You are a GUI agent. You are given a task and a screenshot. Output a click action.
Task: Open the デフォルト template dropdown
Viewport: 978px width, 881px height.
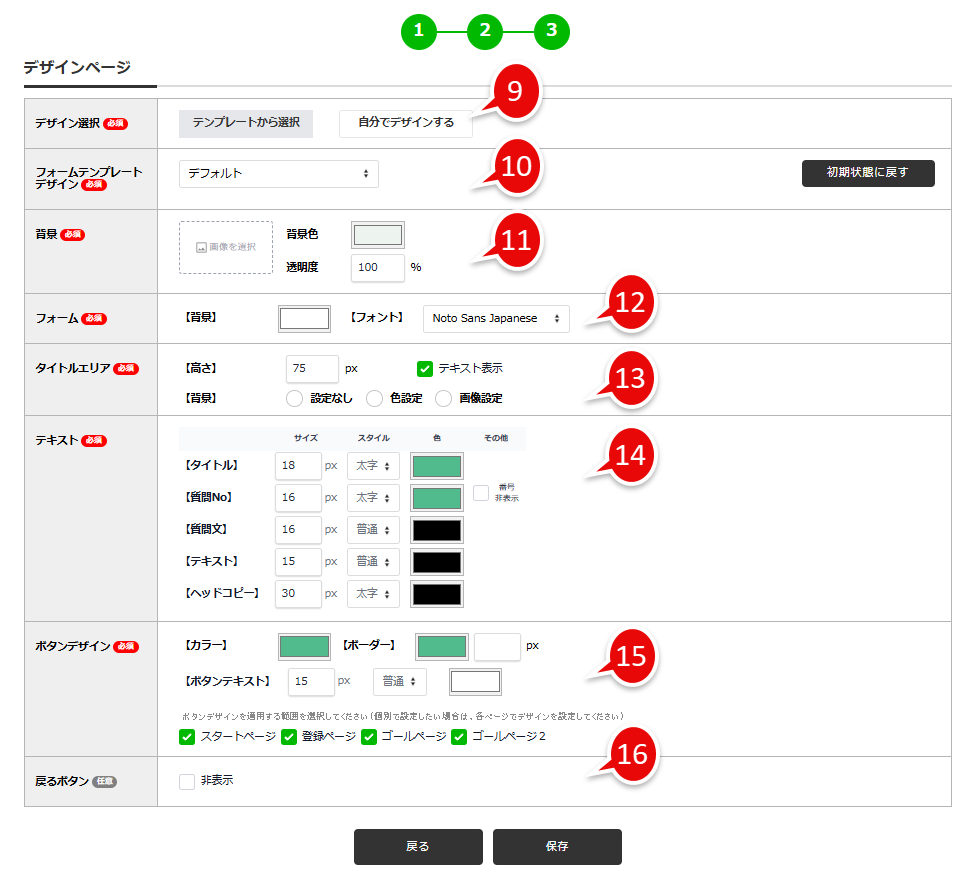point(279,173)
